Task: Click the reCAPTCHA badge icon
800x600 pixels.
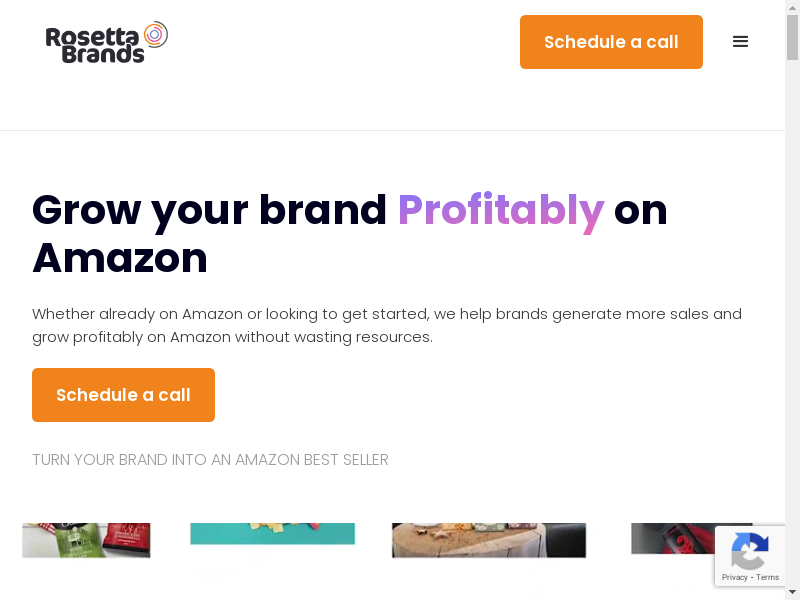Action: tap(749, 550)
